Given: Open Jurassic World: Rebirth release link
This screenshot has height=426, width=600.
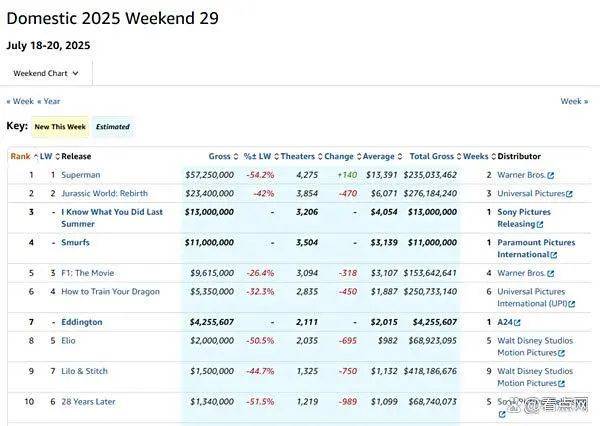Looking at the screenshot, I should (x=104, y=193).
